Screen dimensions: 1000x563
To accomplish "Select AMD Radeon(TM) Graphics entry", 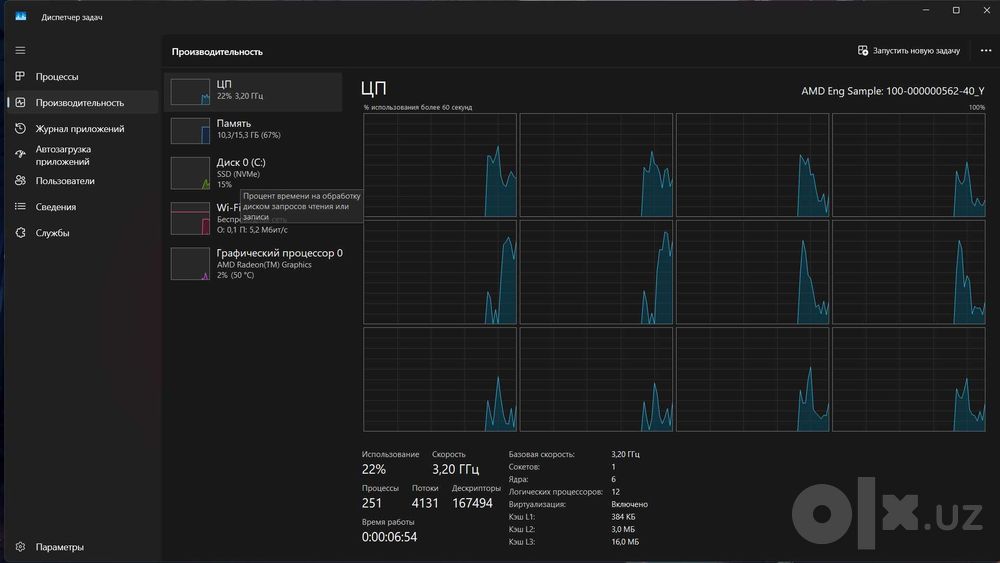I will (253, 263).
